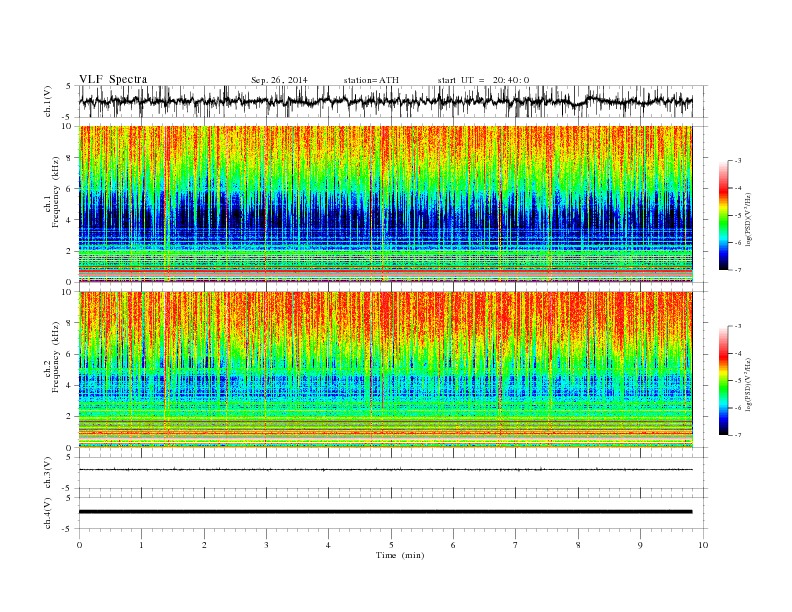
Task: Click the ch.1 'log(PSD)(V²/Hz)' colorbar label
Action: [x=749, y=219]
